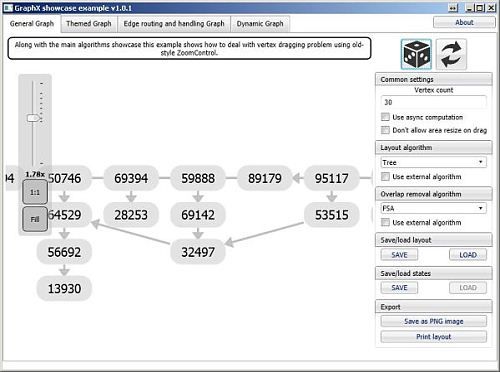Select vertex node 53515
500x372 pixels.
[x=332, y=215]
